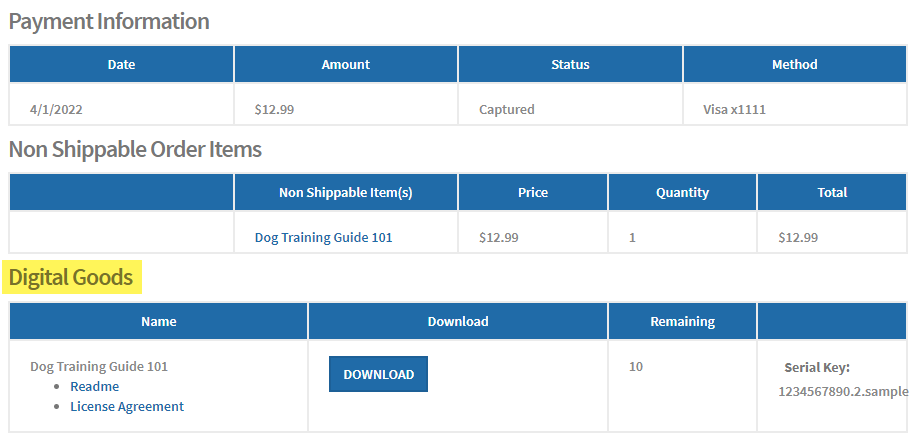
Task: Click the Non Shippable Item(s) header
Action: [x=346, y=192]
